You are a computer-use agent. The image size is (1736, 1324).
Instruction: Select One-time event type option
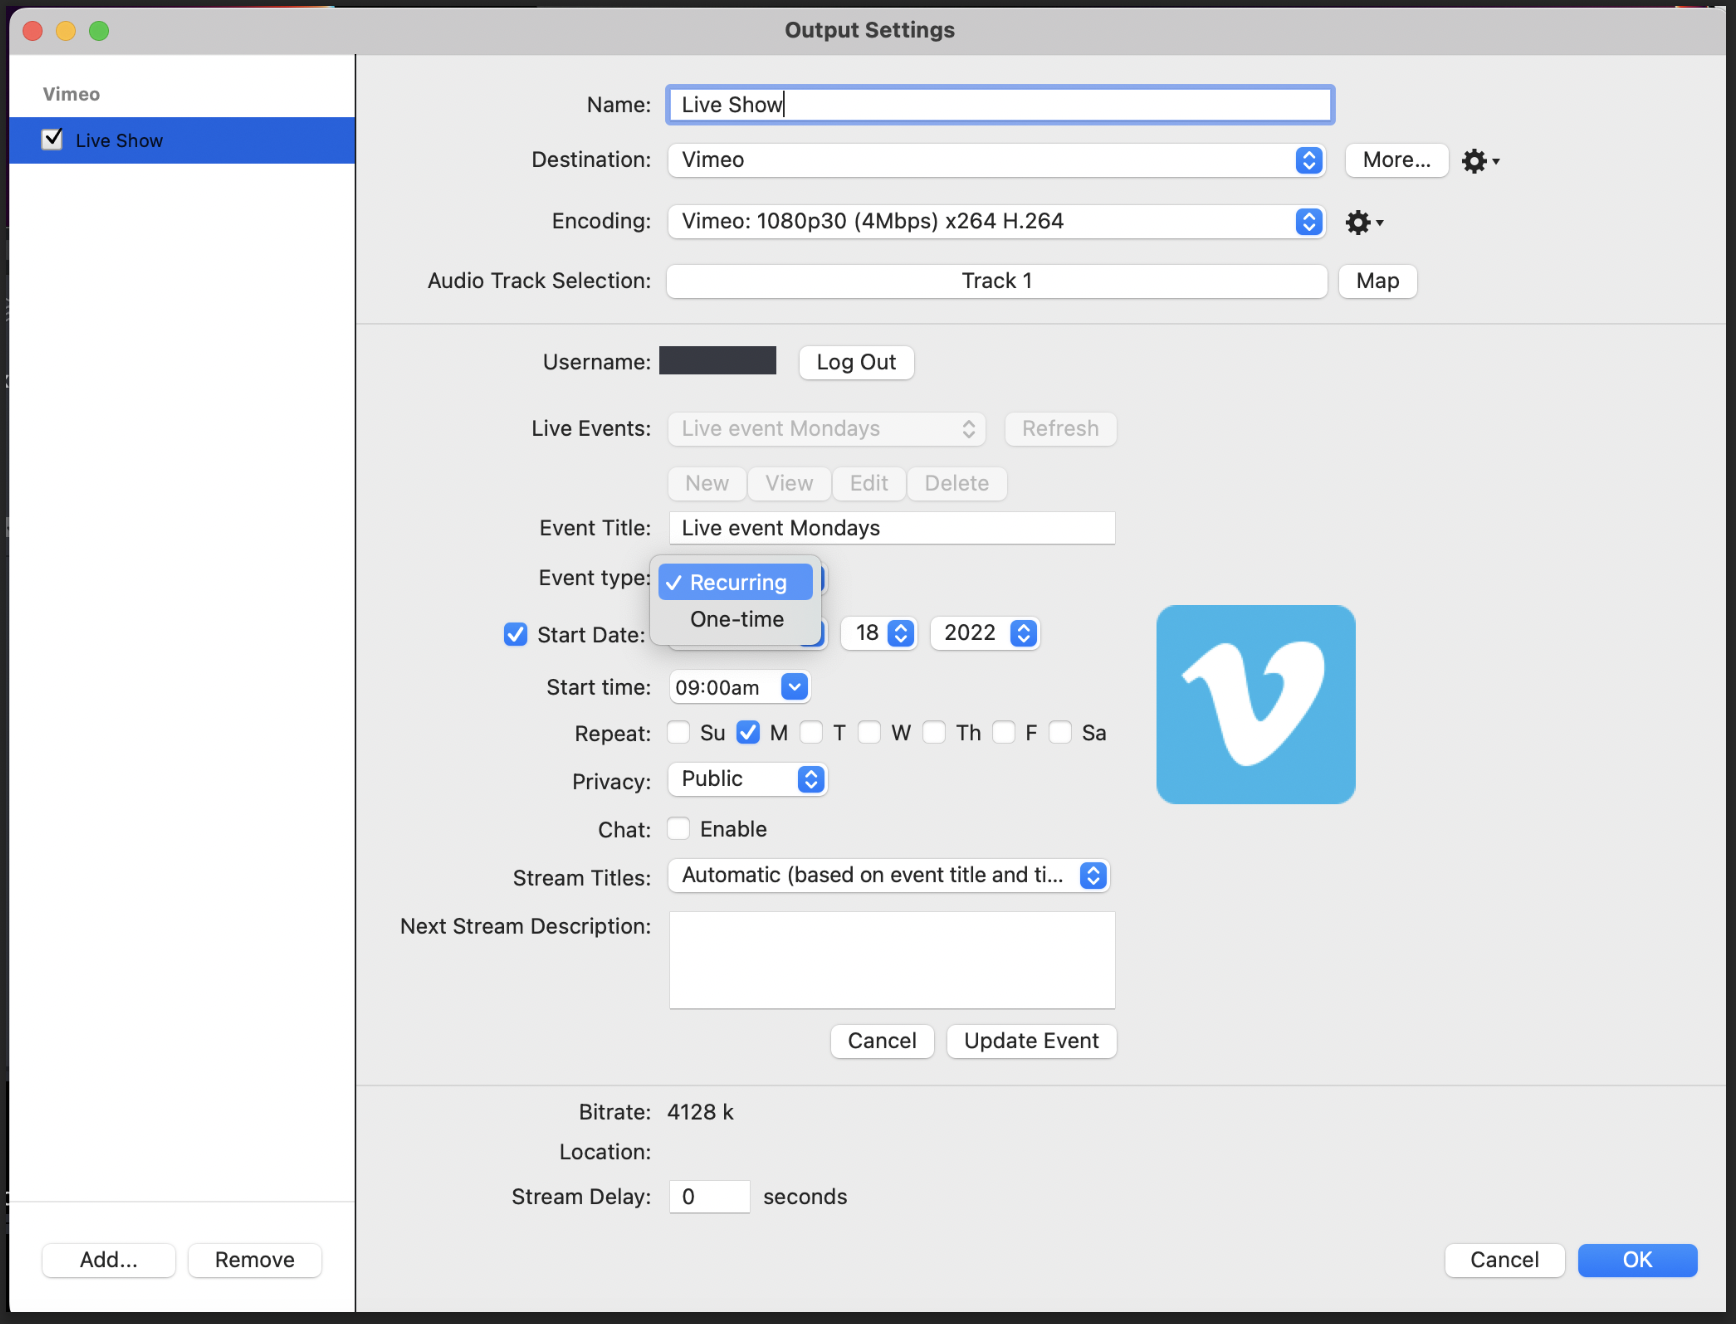[x=737, y=620]
